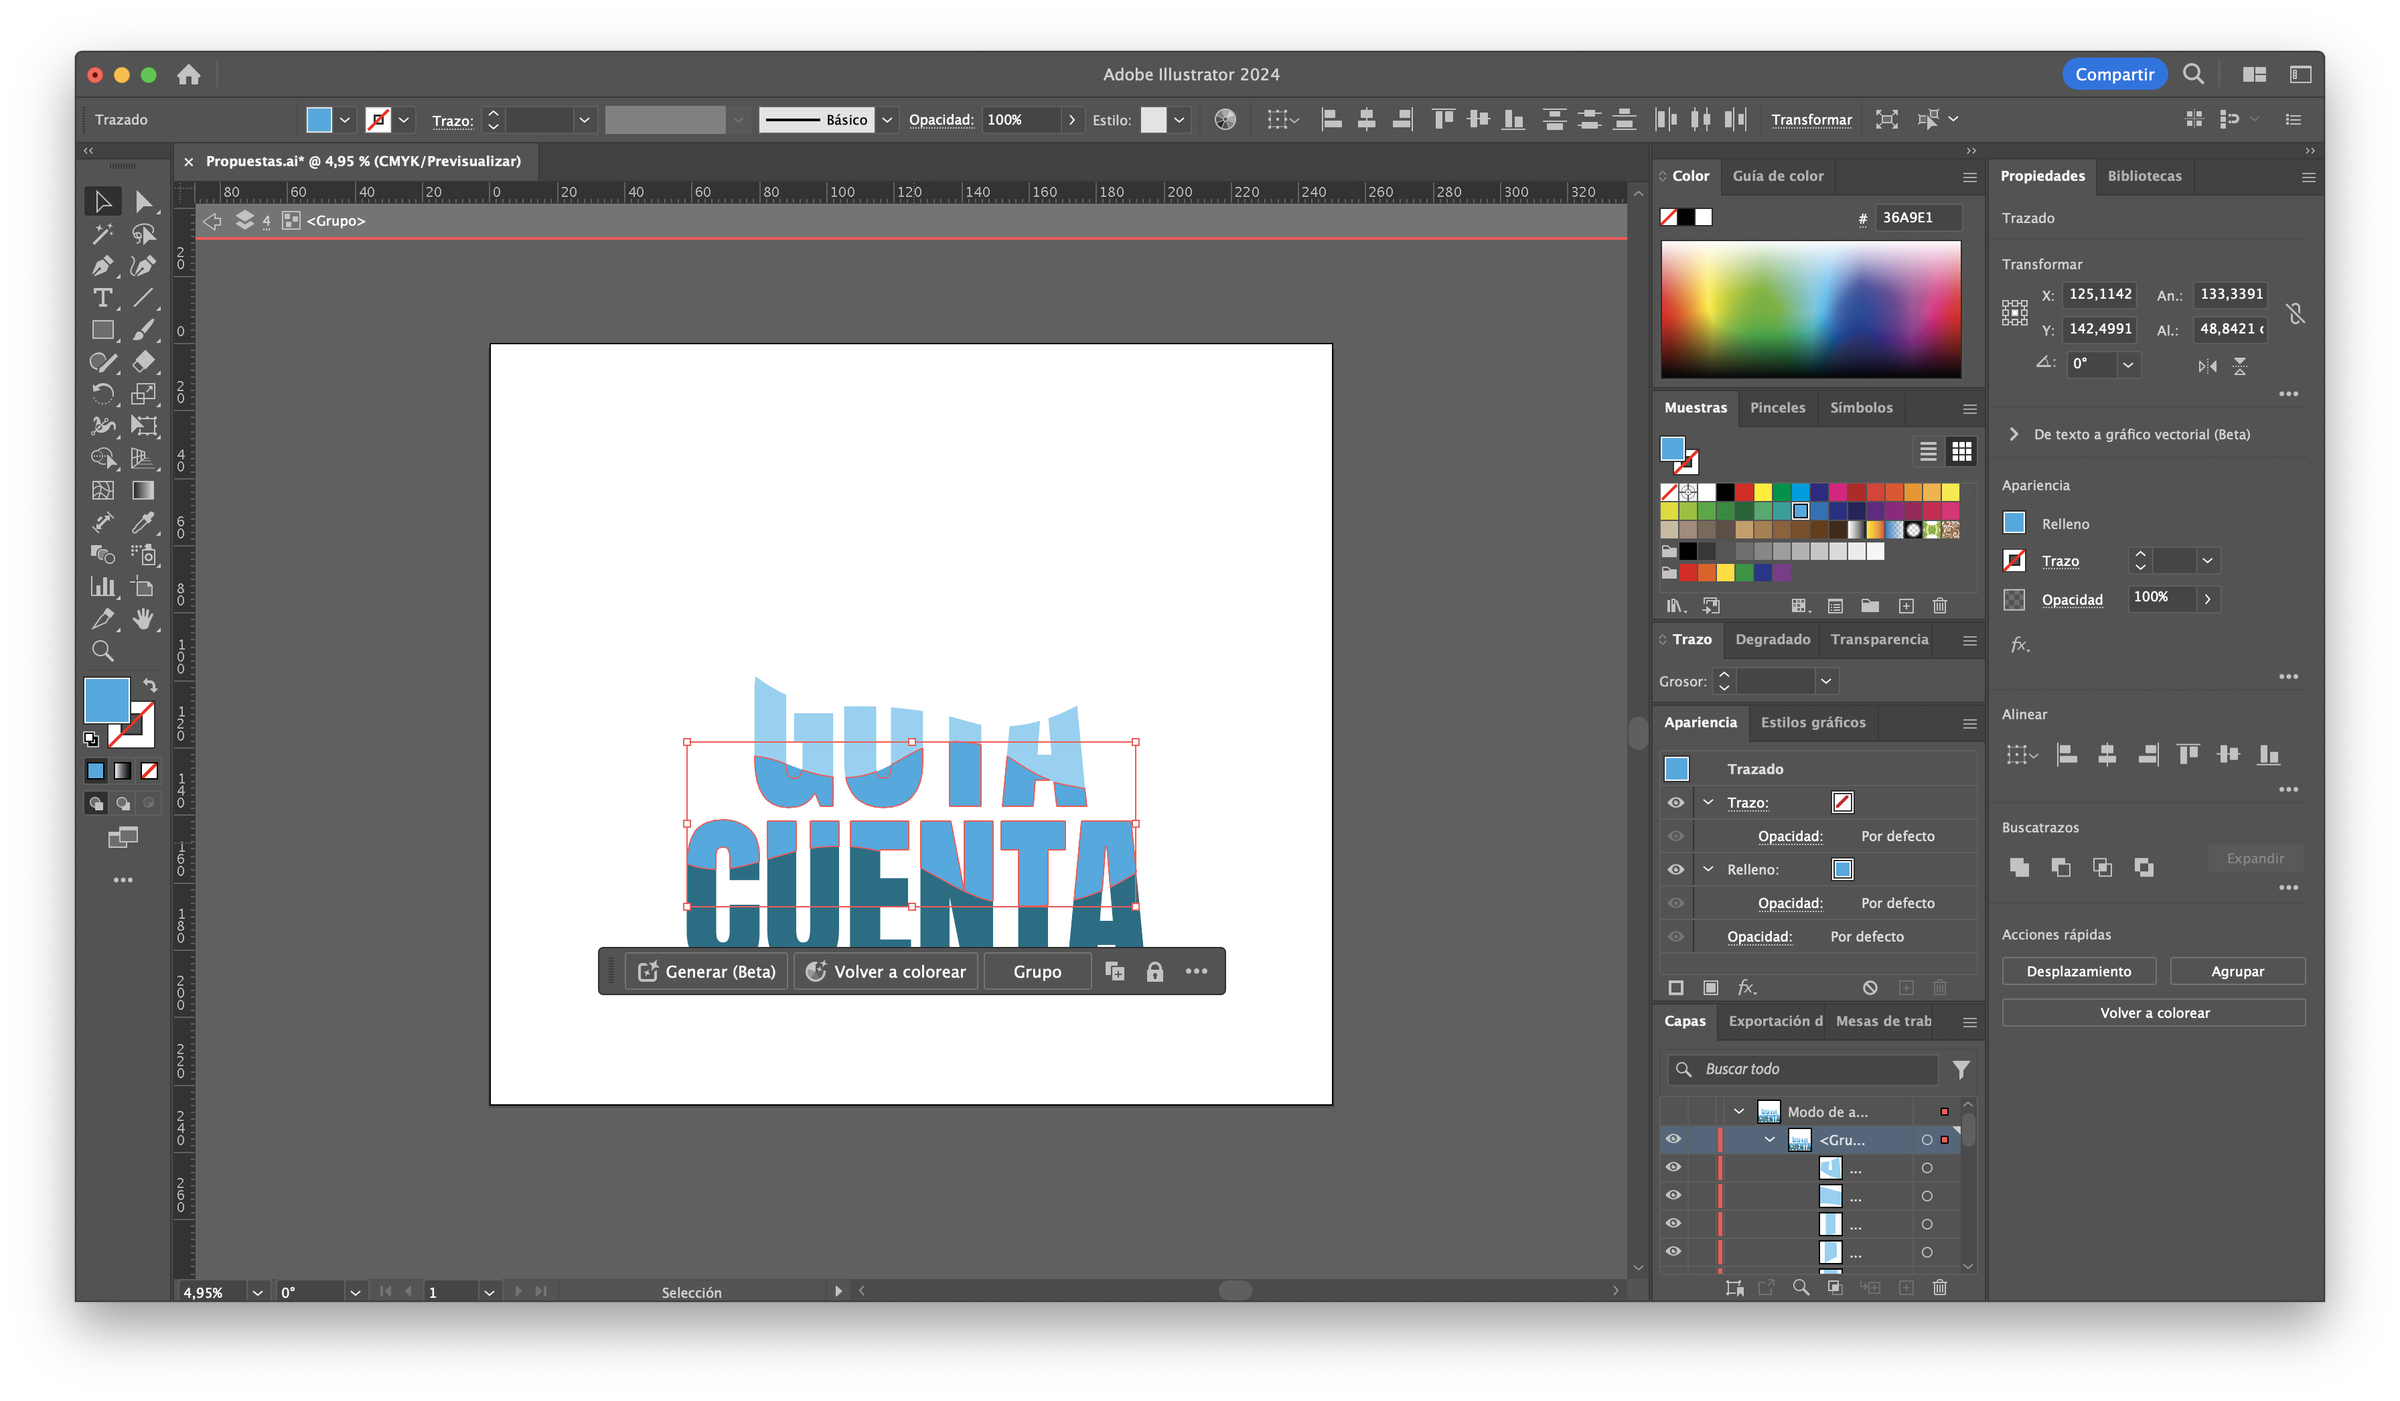Viewport: 2400px width, 1401px height.
Task: Select the Rectangle tool
Action: coord(102,329)
